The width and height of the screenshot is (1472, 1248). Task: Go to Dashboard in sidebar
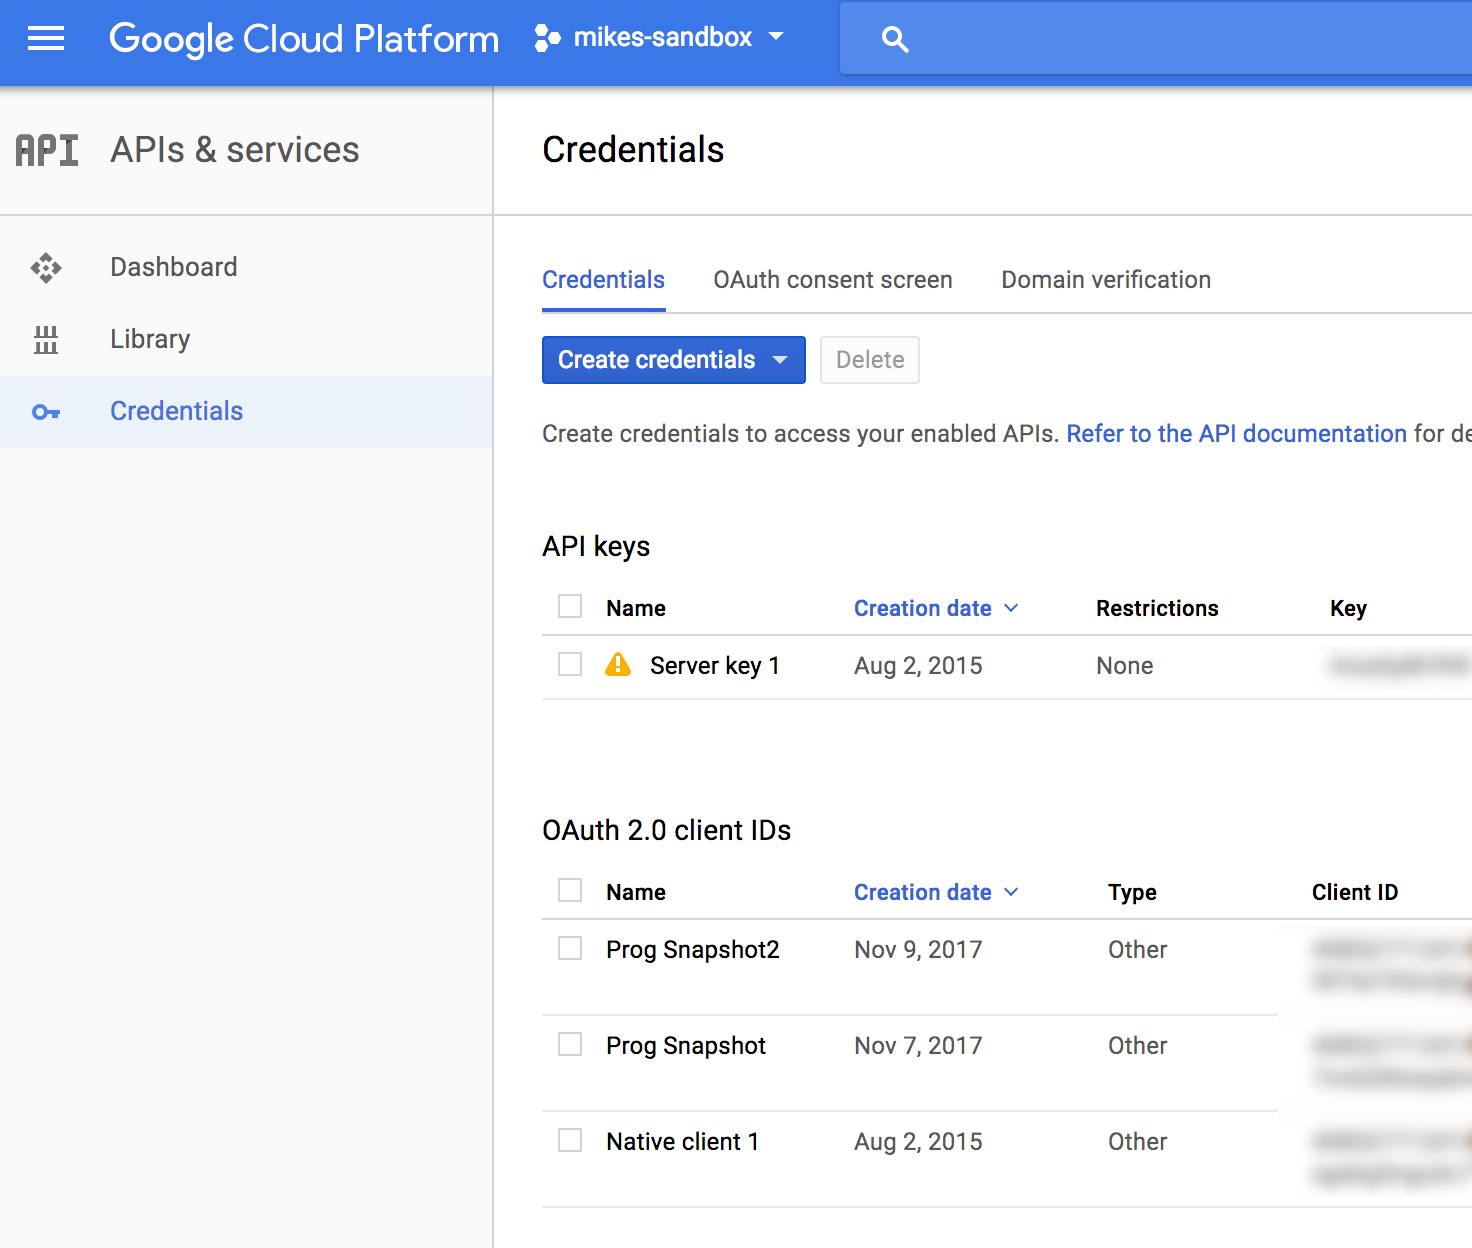[x=246, y=268]
